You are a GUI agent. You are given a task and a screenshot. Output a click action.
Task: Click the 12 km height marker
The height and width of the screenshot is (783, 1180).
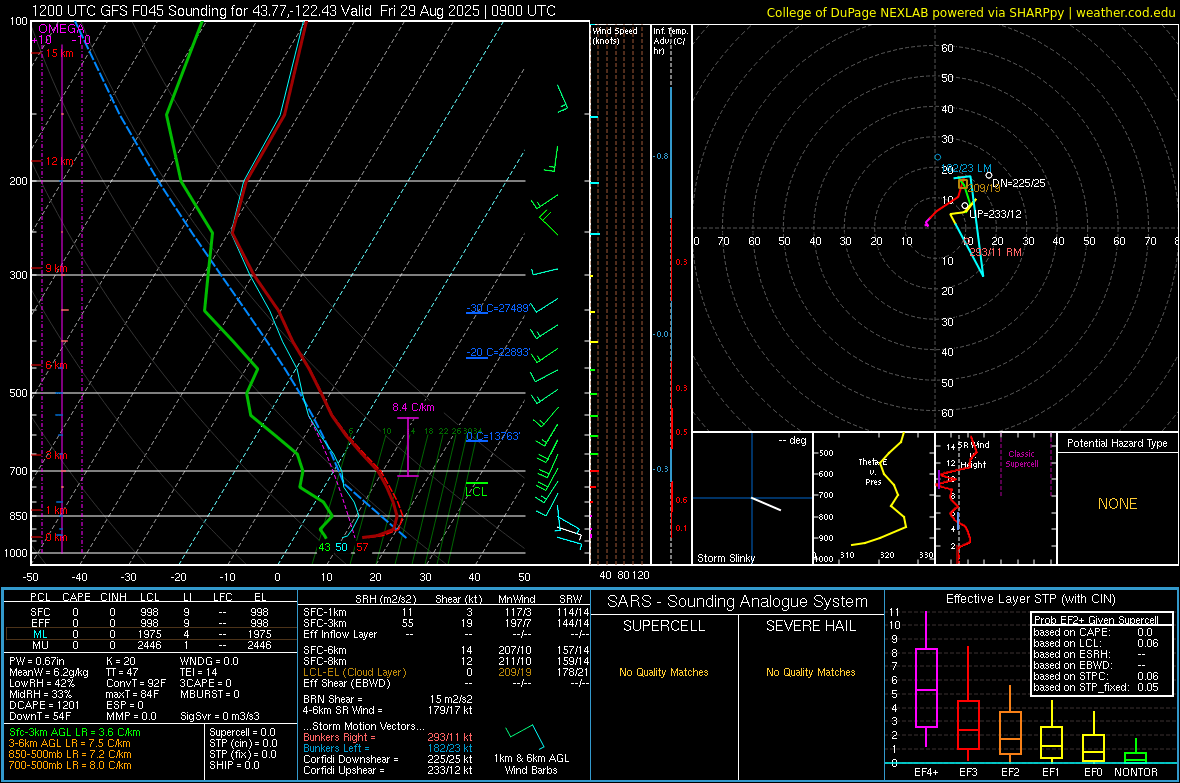59,161
